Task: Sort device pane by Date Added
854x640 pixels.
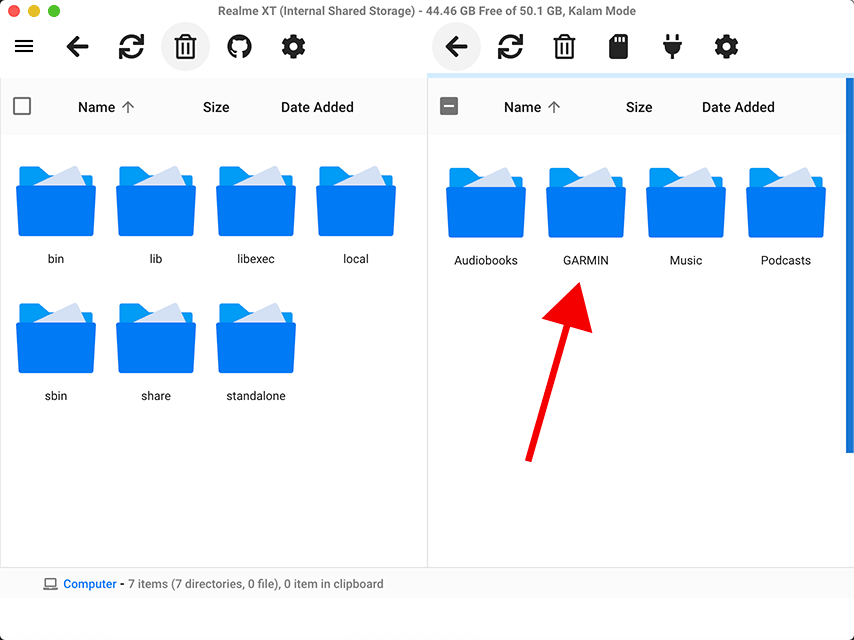Action: pyautogui.click(x=738, y=107)
